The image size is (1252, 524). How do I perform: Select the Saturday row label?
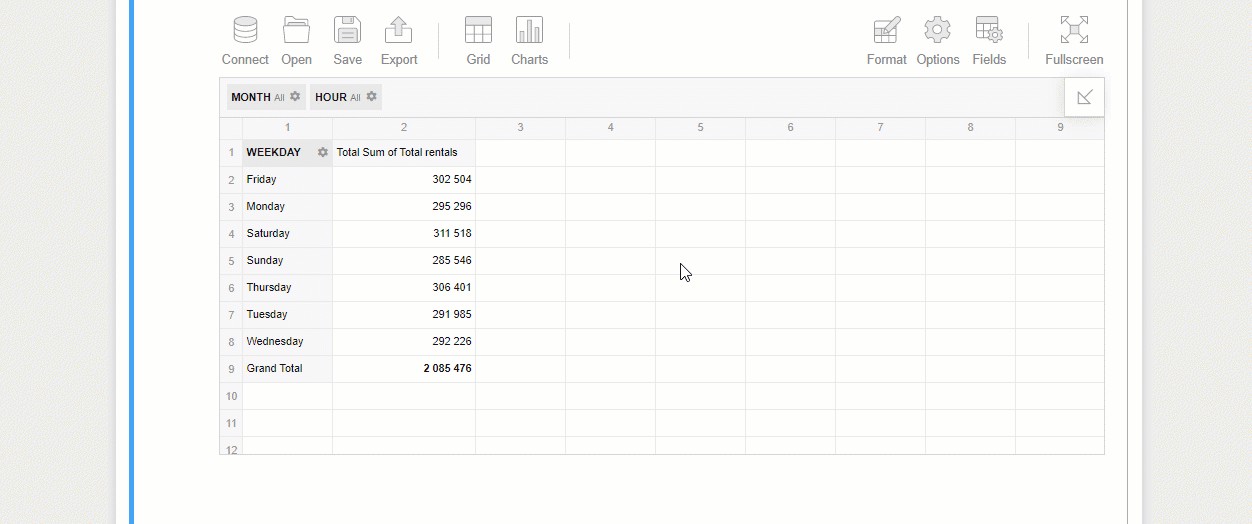(288, 234)
